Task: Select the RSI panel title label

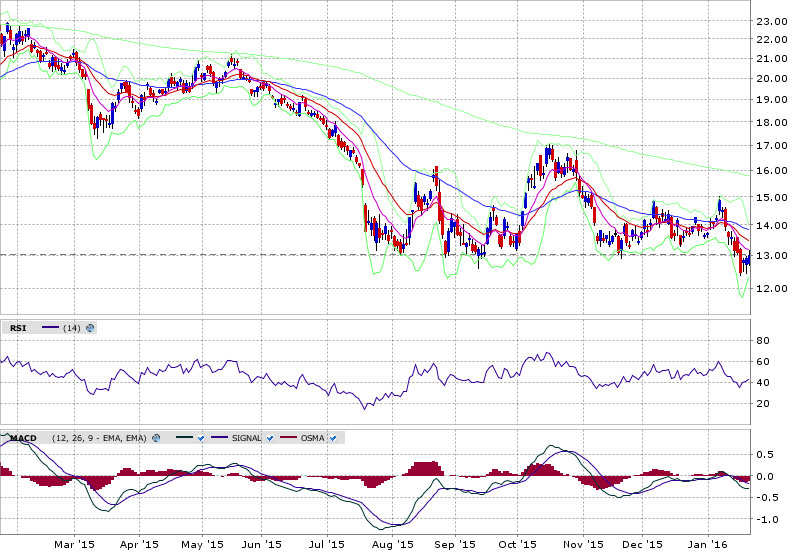Action: click(x=18, y=327)
